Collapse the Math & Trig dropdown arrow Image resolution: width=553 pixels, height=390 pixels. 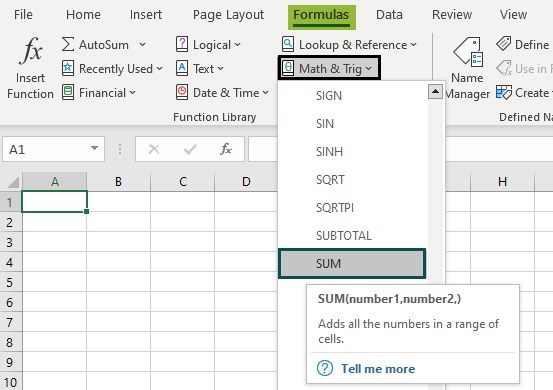(368, 68)
